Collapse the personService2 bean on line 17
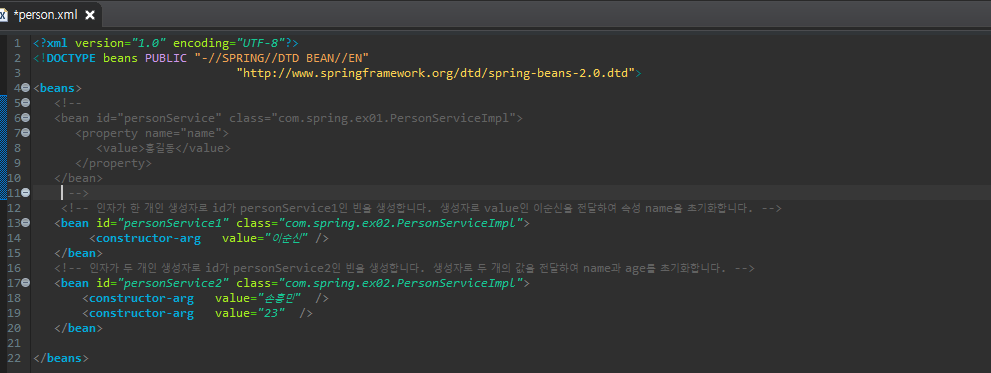 click(x=26, y=283)
